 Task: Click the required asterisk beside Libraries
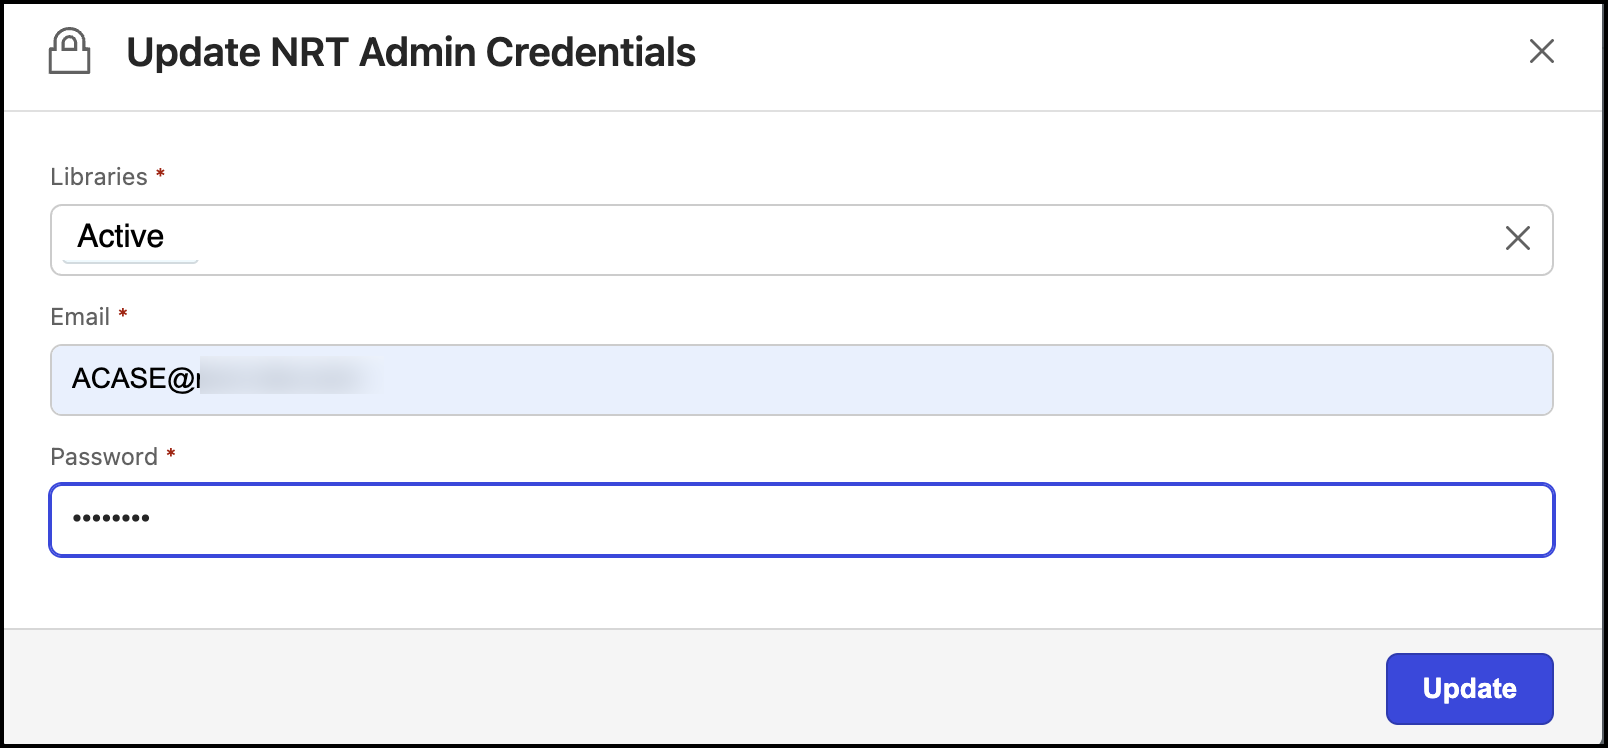coord(160,175)
